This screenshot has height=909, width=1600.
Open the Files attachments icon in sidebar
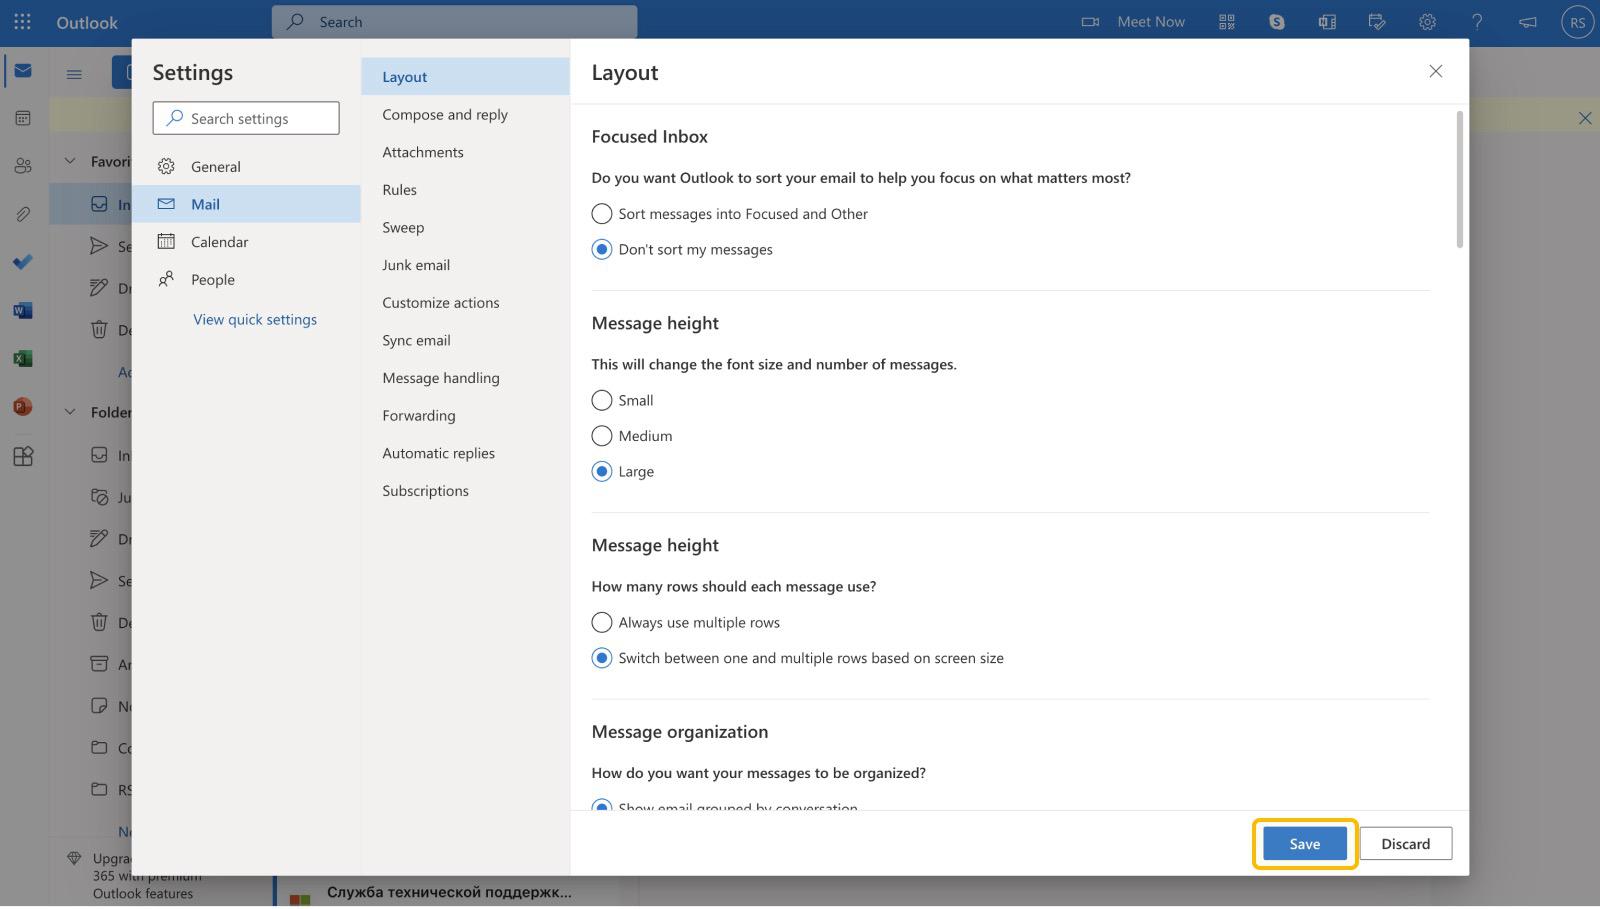tap(22, 213)
